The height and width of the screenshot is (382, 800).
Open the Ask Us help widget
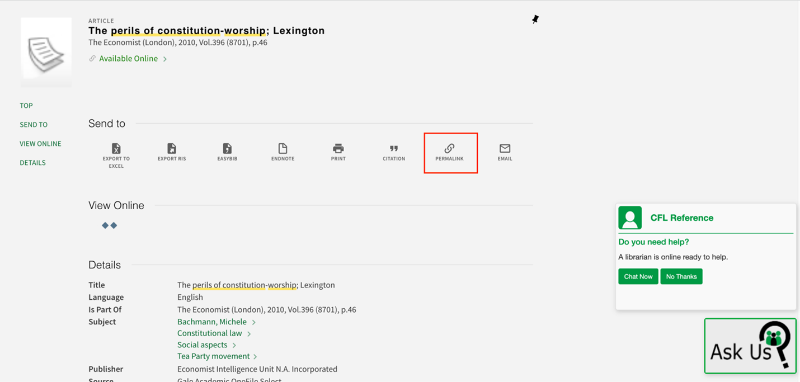[750, 346]
